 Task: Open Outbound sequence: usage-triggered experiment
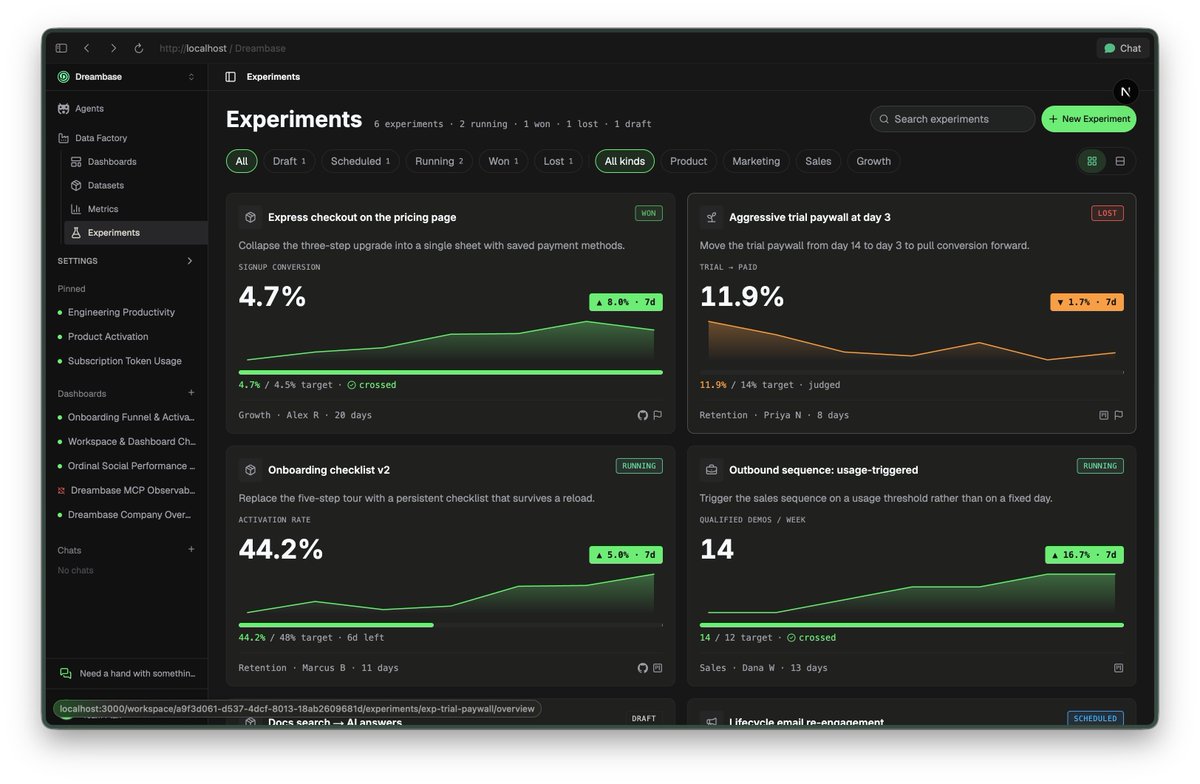pos(824,470)
